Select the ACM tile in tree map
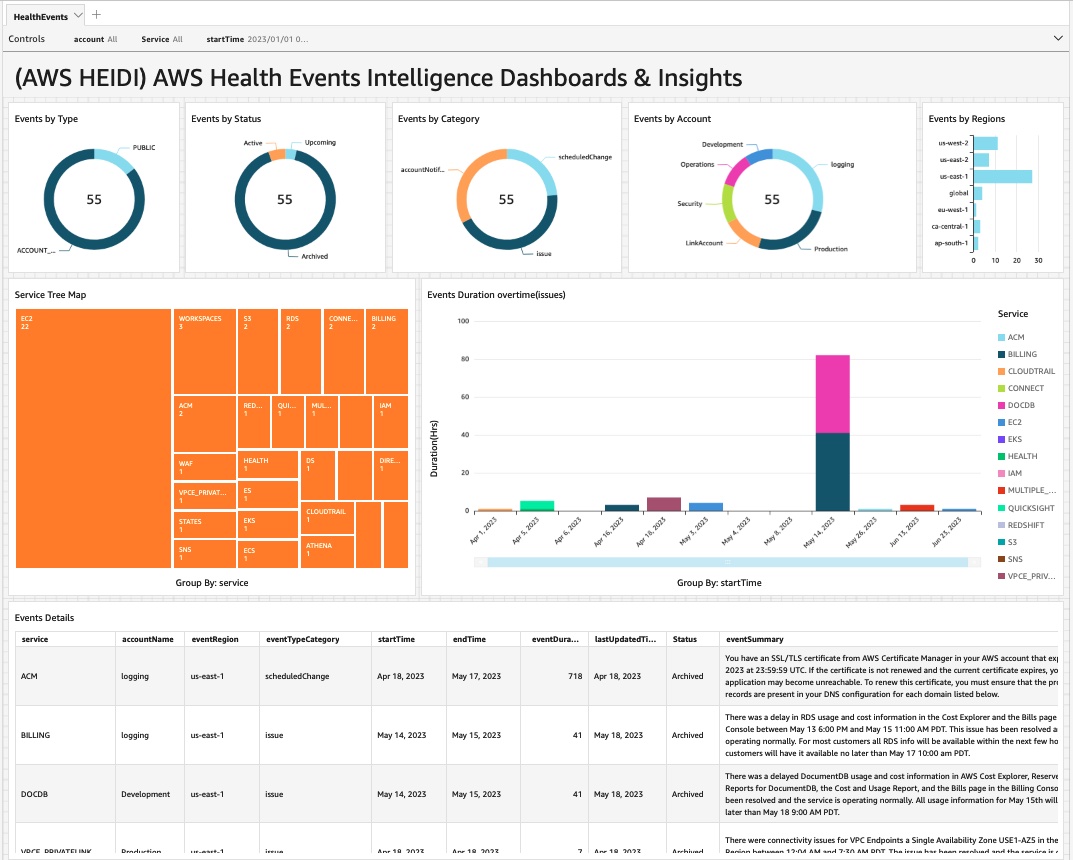This screenshot has width=1073, height=860. (205, 424)
